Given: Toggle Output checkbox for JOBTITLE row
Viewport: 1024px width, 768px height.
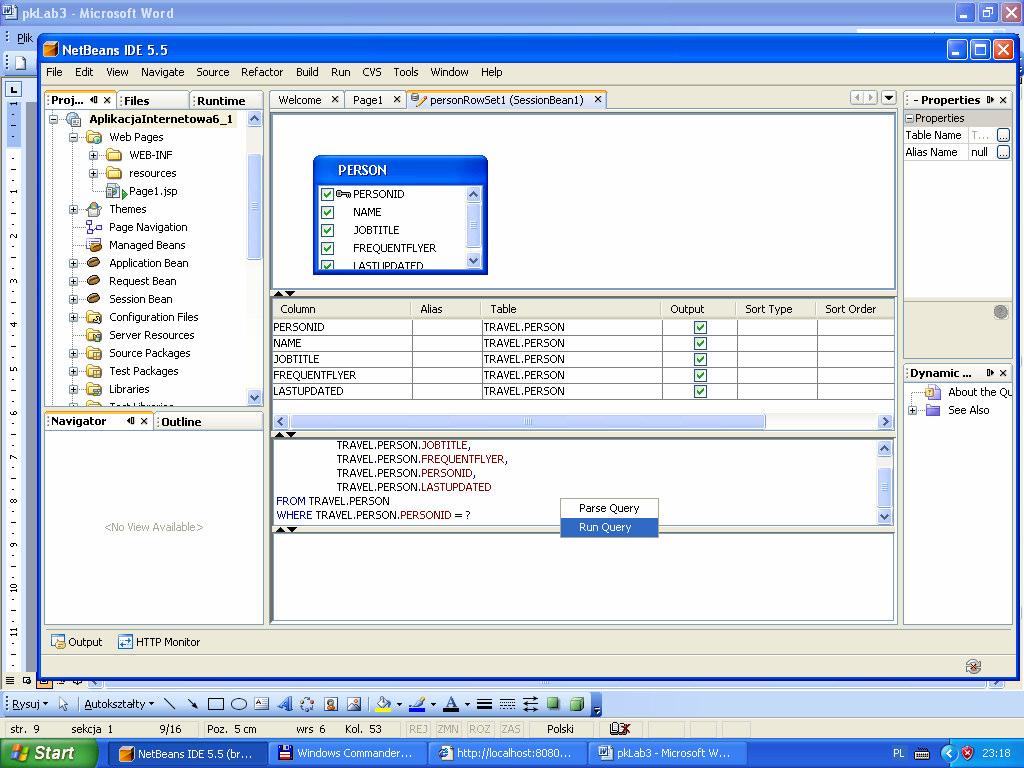Looking at the screenshot, I should (700, 359).
